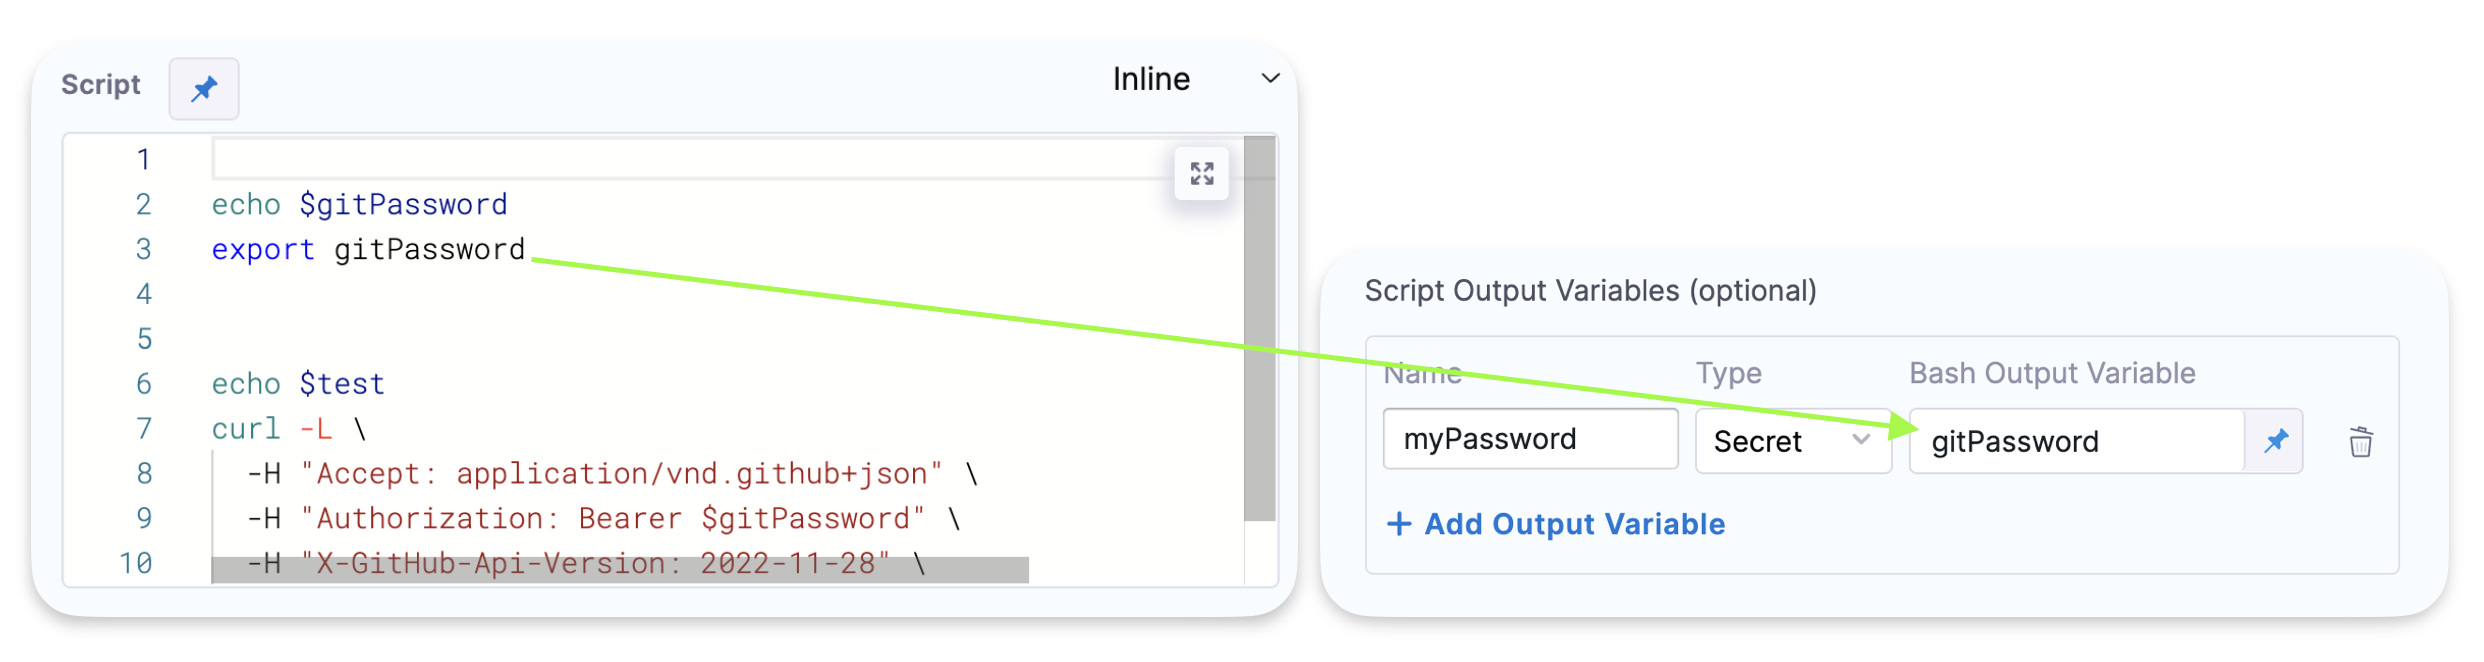Click the curl -L line in script
The height and width of the screenshot is (662, 2484).
point(289,429)
